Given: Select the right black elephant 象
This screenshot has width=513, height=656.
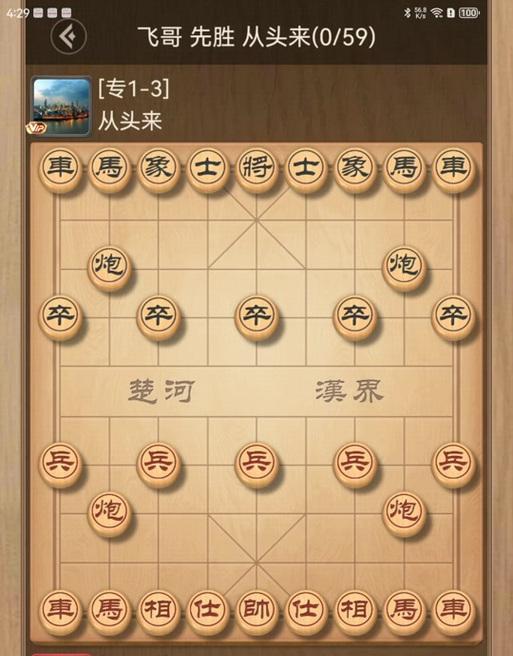Looking at the screenshot, I should (x=355, y=169).
